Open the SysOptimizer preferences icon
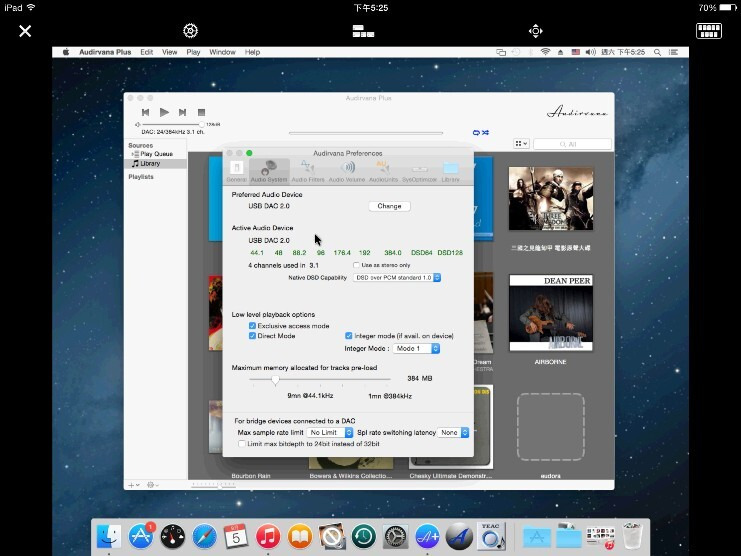Viewport: 741px width, 556px height. pyautogui.click(x=418, y=170)
